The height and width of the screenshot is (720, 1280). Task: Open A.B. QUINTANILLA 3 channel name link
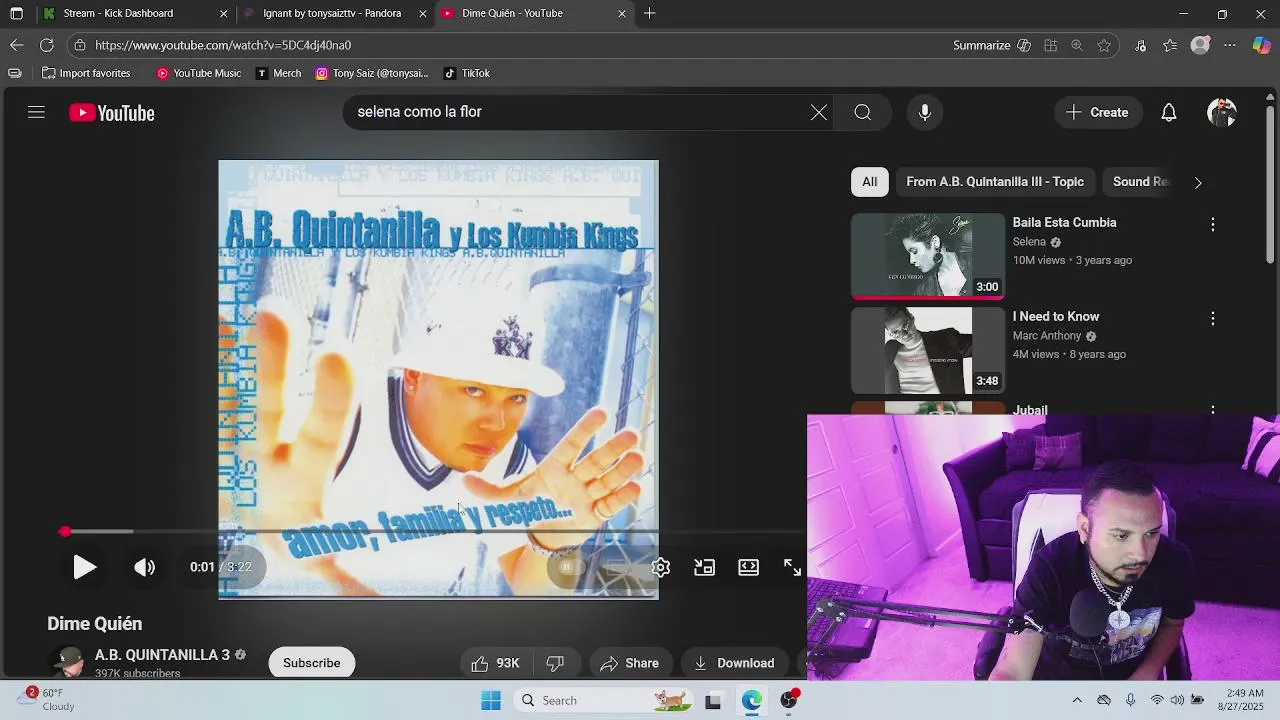point(162,655)
